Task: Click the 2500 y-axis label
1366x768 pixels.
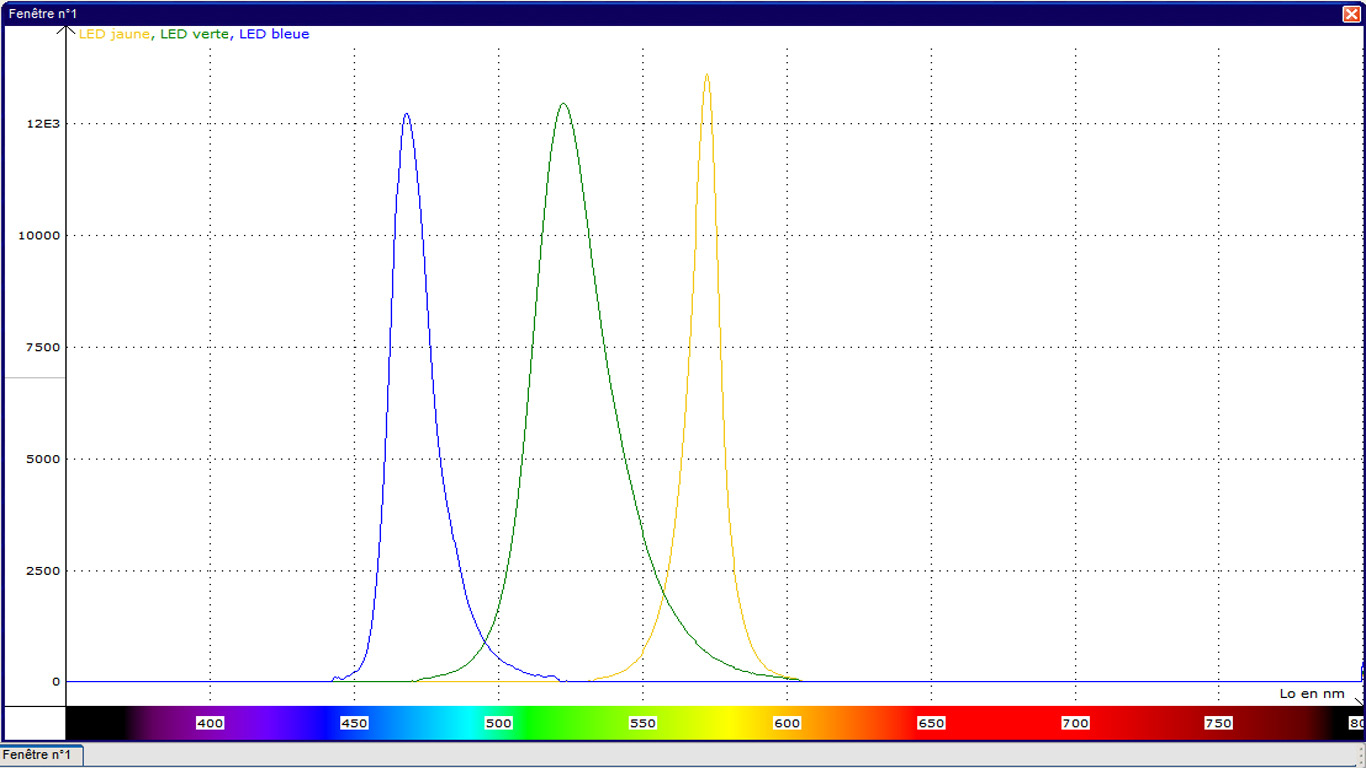Action: tap(43, 571)
